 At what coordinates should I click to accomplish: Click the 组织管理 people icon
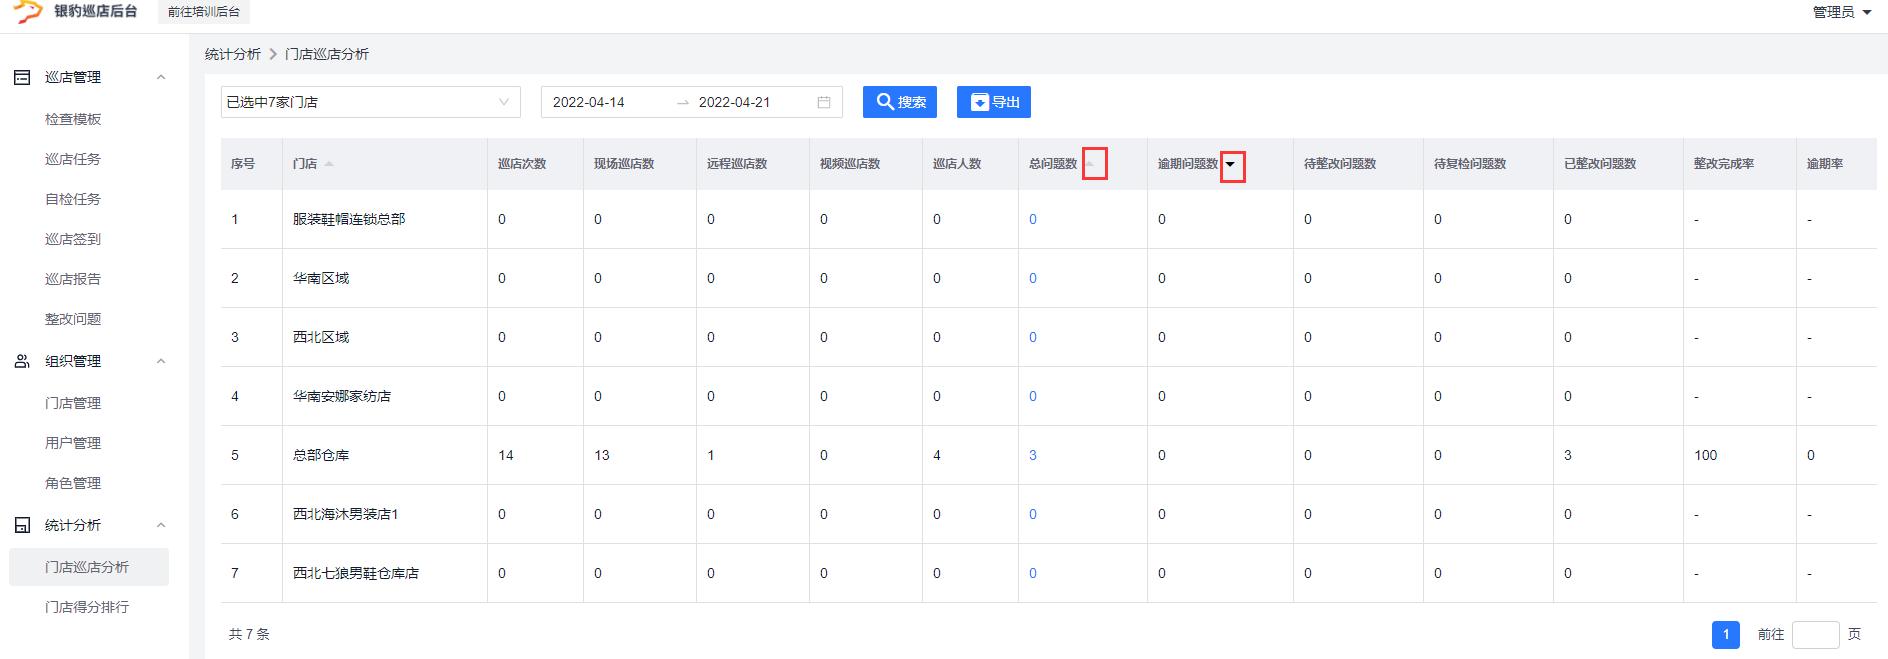pyautogui.click(x=22, y=361)
